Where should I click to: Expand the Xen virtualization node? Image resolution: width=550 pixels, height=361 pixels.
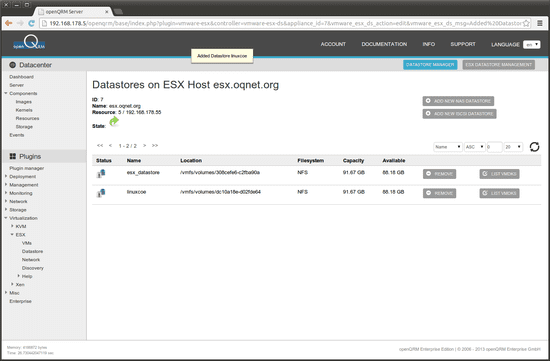point(12,285)
